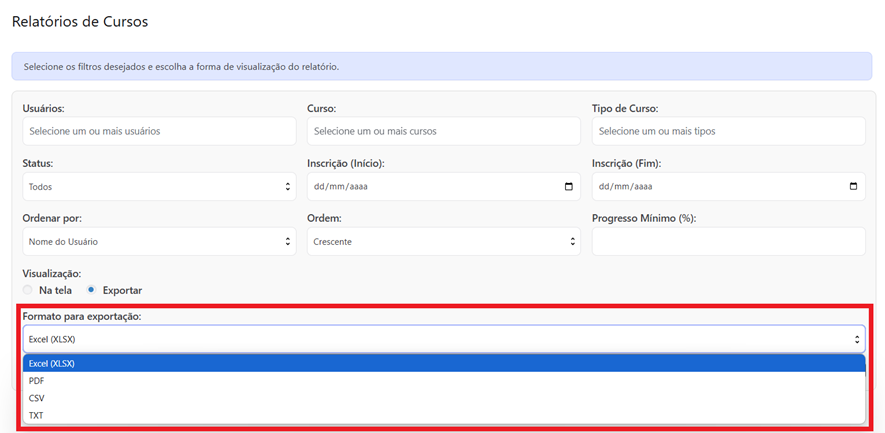Open the Status dropdown
Viewport: 885px width, 433px height.
(x=159, y=187)
